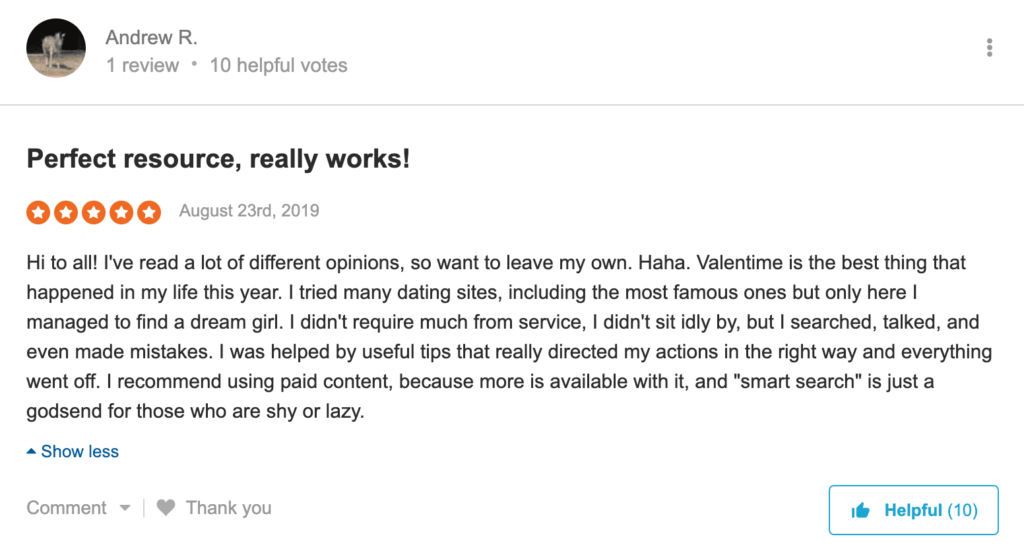Expand the Comment dropdown arrow
1024x553 pixels.
coord(125,508)
